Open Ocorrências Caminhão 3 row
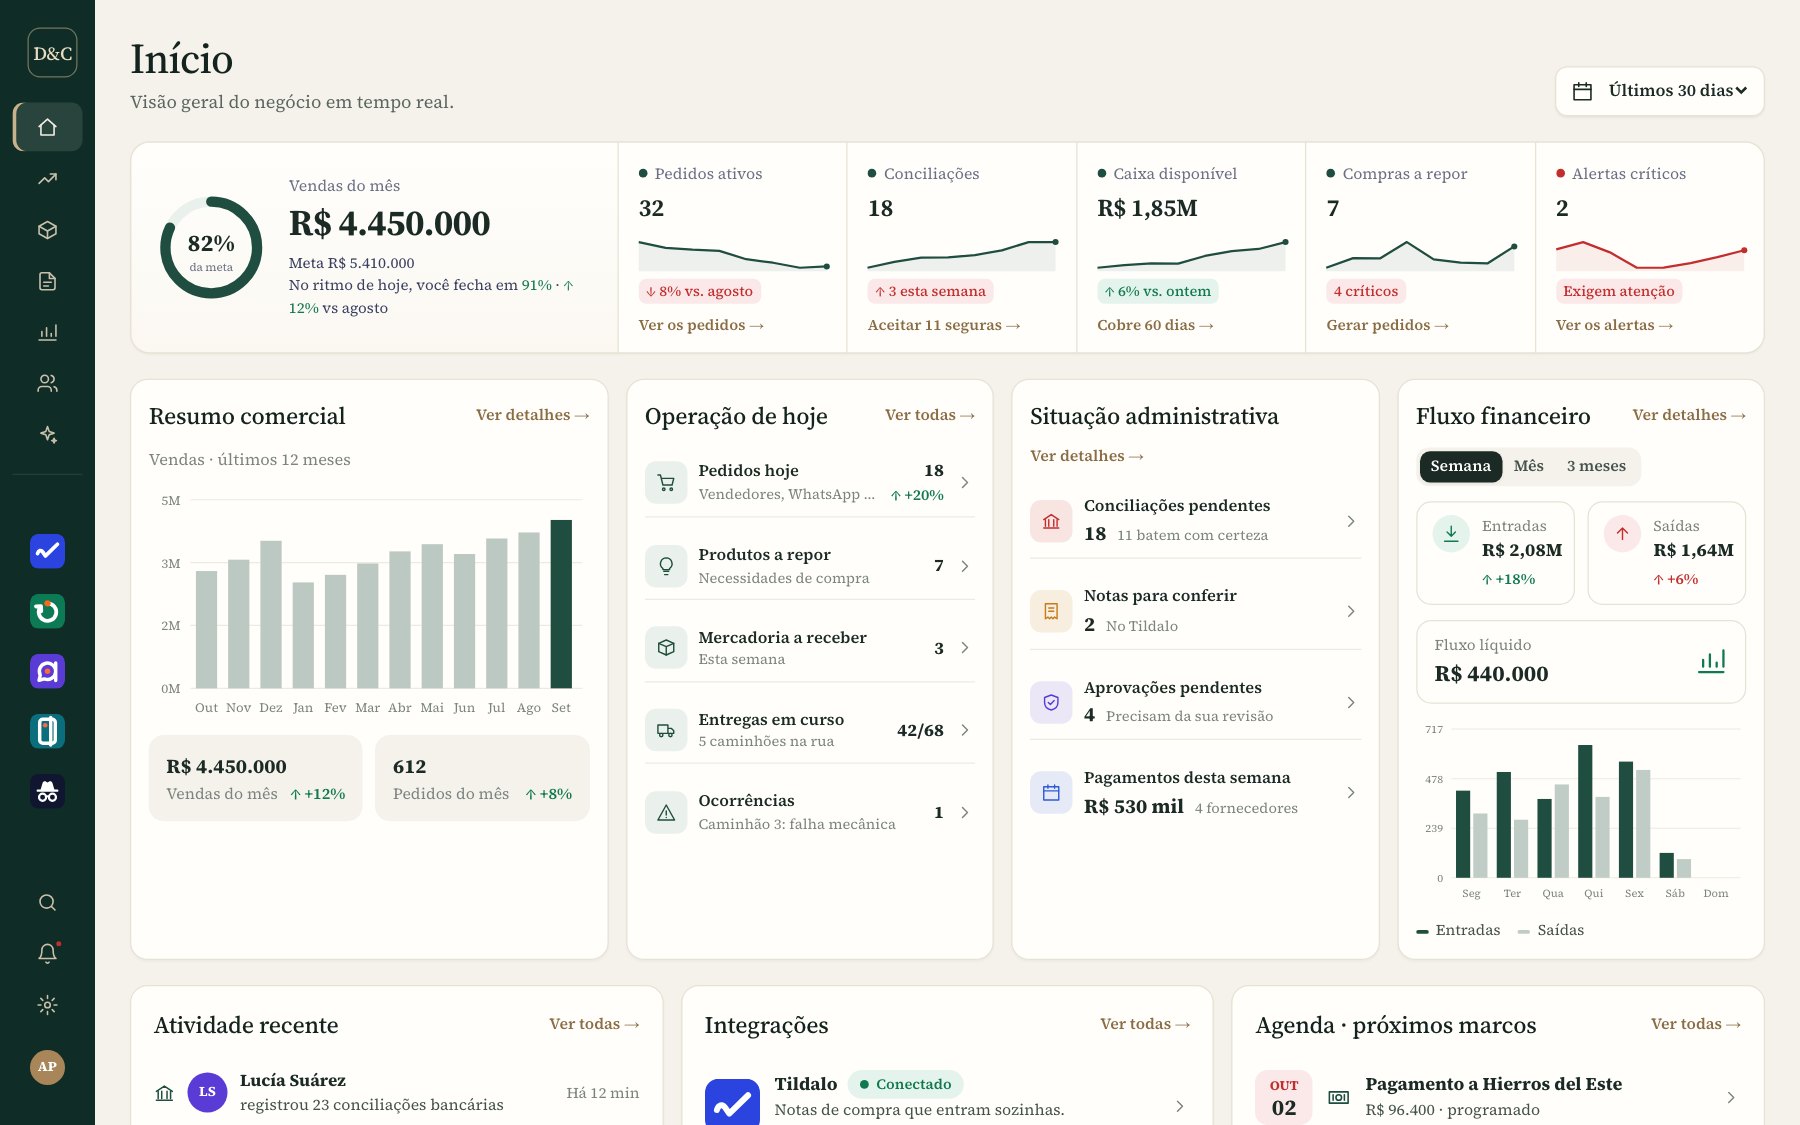This screenshot has height=1125, width=1800. tap(809, 812)
